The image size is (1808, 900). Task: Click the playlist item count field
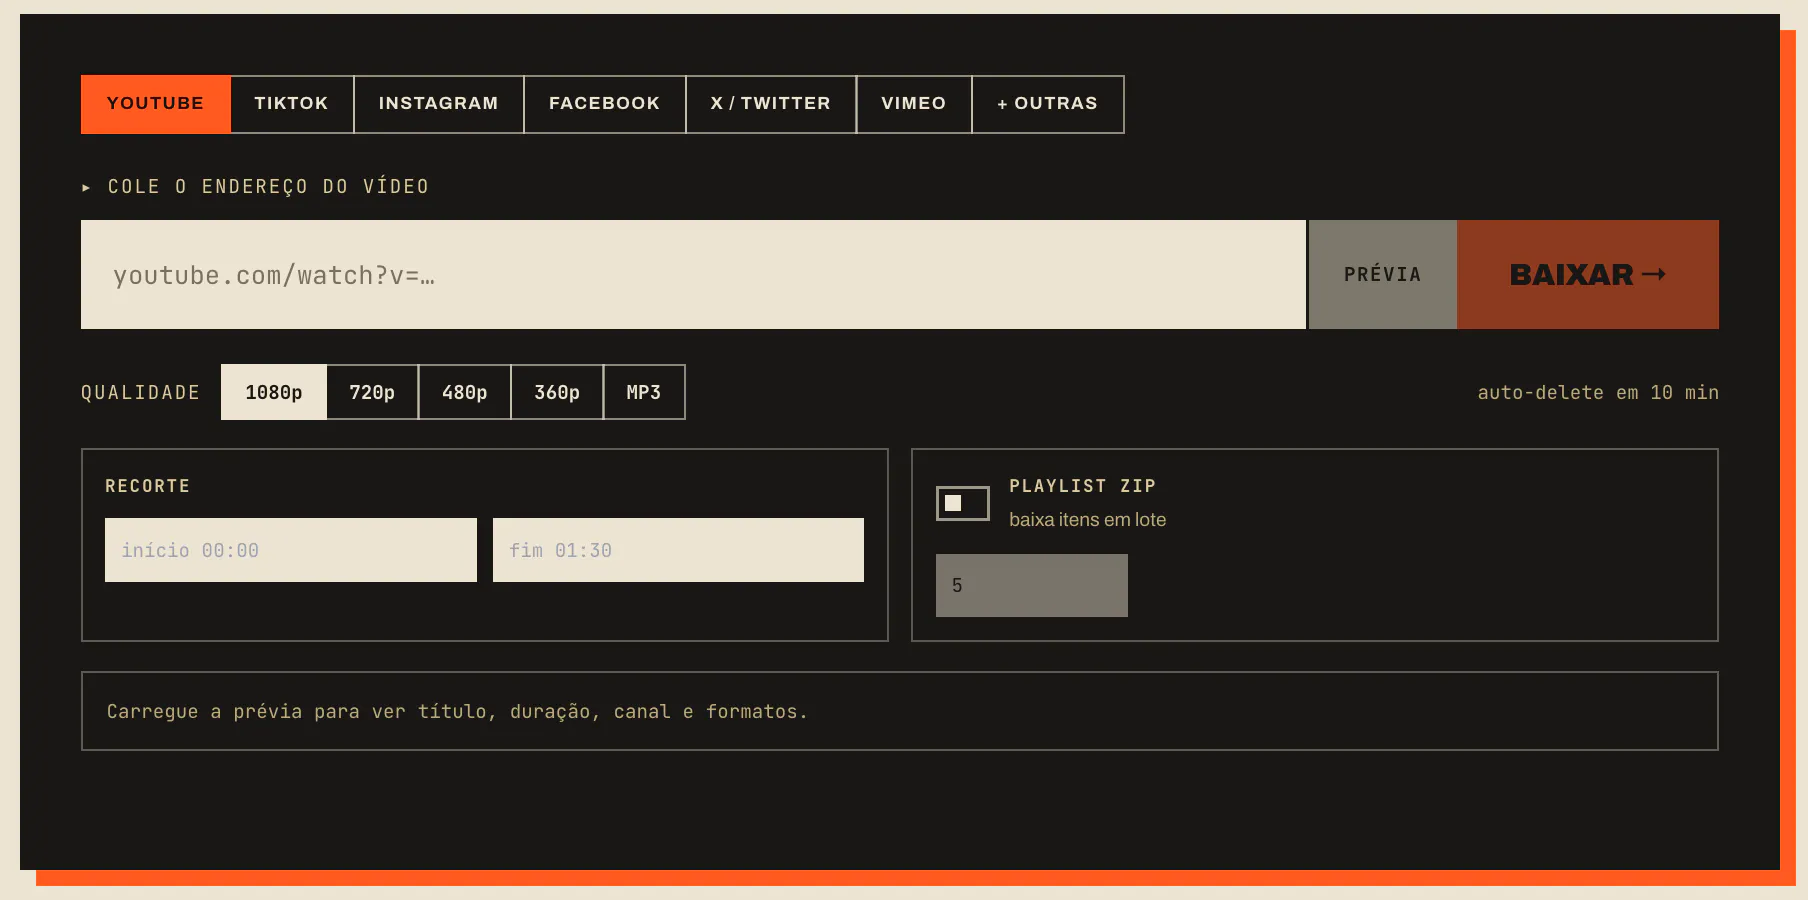pyautogui.click(x=1032, y=585)
